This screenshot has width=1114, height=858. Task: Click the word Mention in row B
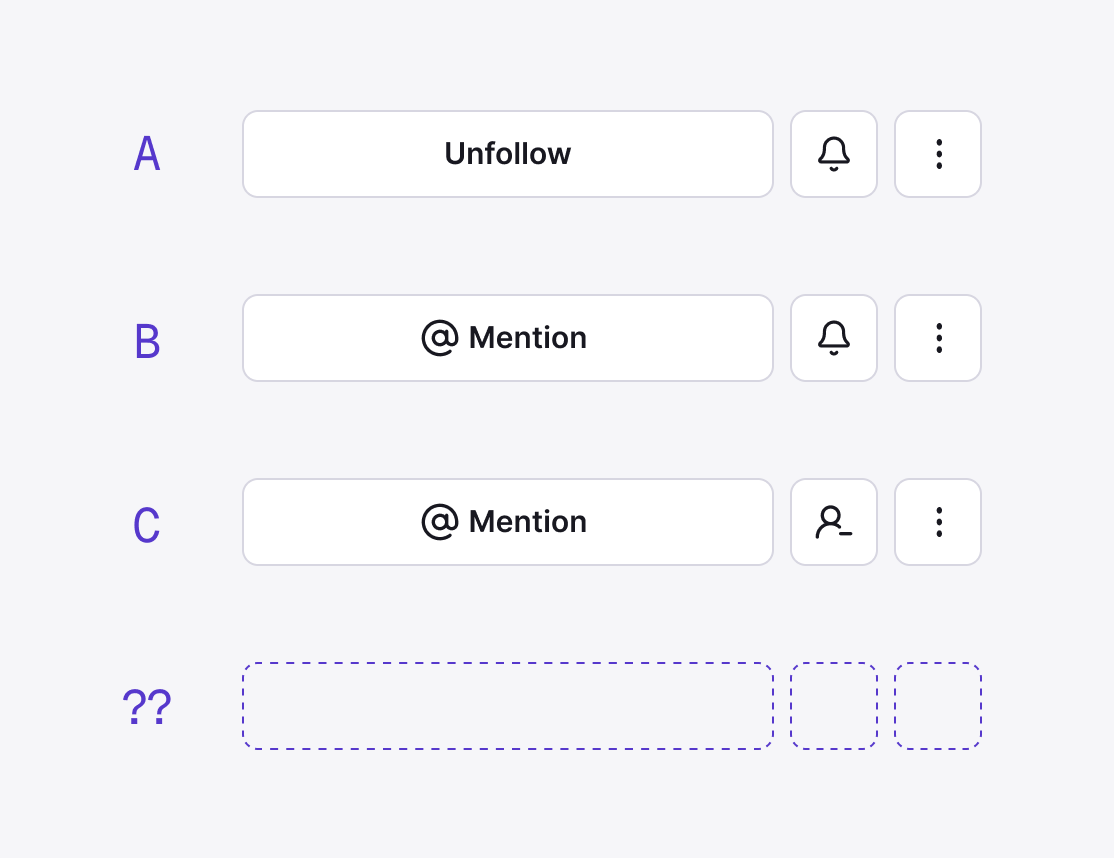click(528, 338)
